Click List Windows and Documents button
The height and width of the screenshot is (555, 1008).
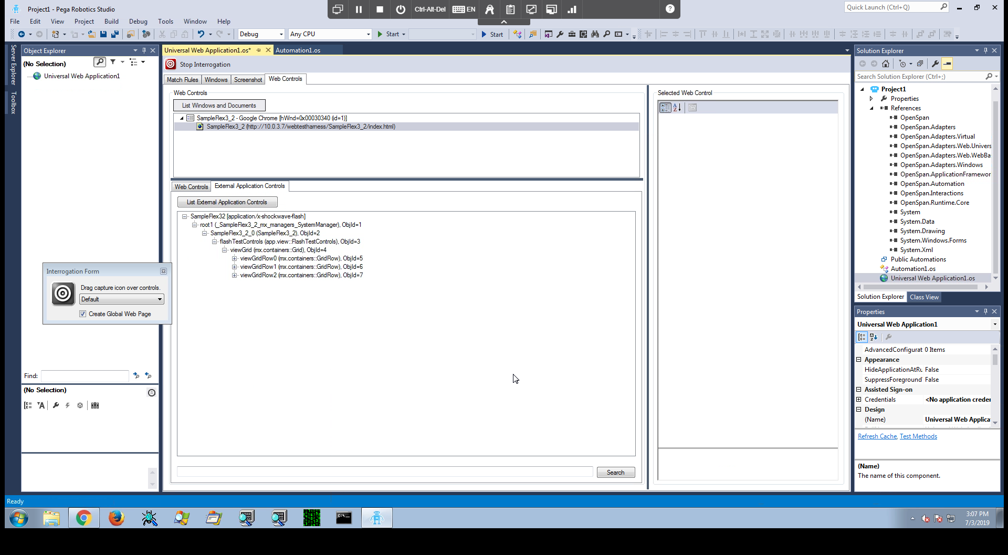point(219,105)
